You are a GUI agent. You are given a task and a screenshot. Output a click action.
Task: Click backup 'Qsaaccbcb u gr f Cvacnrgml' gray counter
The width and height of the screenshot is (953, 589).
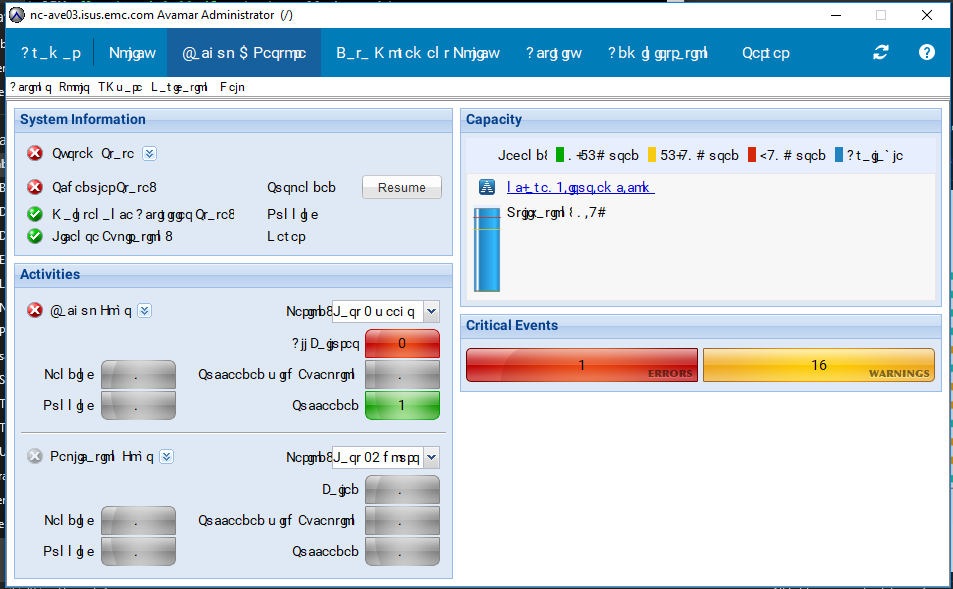tap(402, 374)
